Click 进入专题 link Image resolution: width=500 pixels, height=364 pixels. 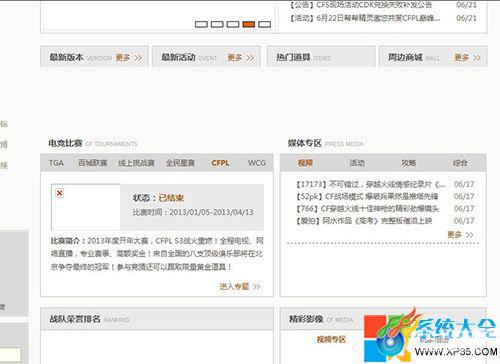(x=240, y=286)
